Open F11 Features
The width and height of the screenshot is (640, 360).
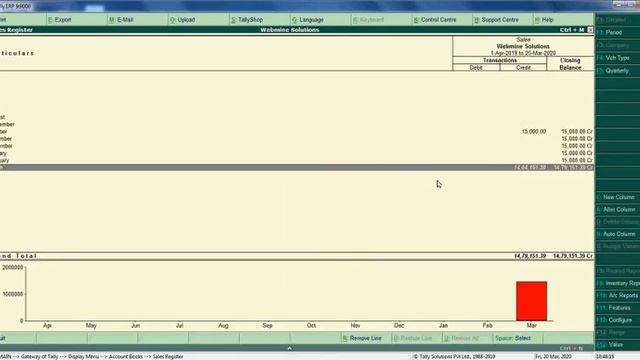(618, 308)
